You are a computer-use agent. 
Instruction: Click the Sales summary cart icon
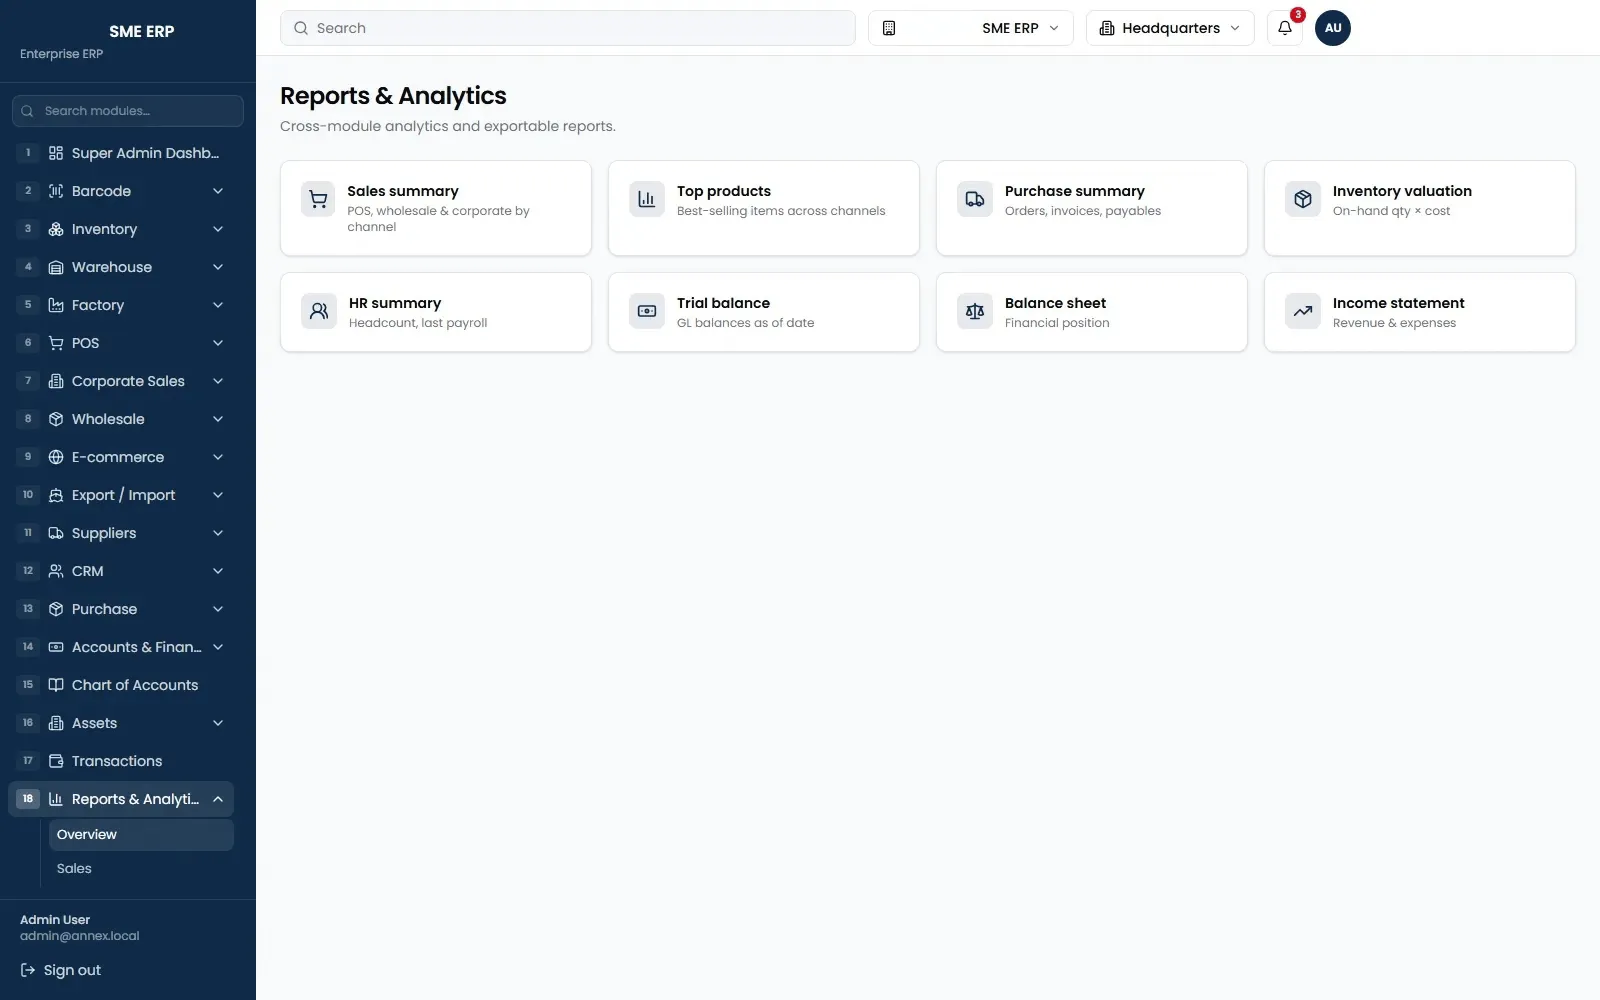coord(318,199)
